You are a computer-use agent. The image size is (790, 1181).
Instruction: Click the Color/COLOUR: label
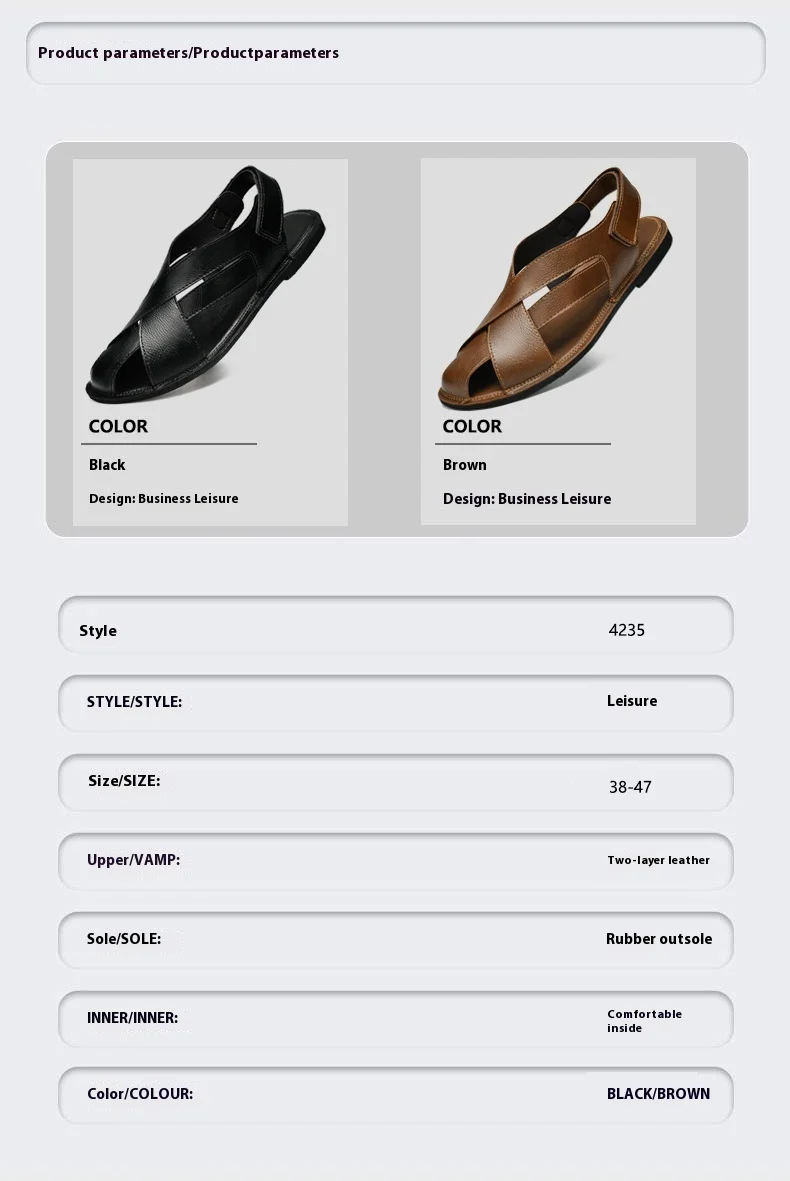point(140,1094)
